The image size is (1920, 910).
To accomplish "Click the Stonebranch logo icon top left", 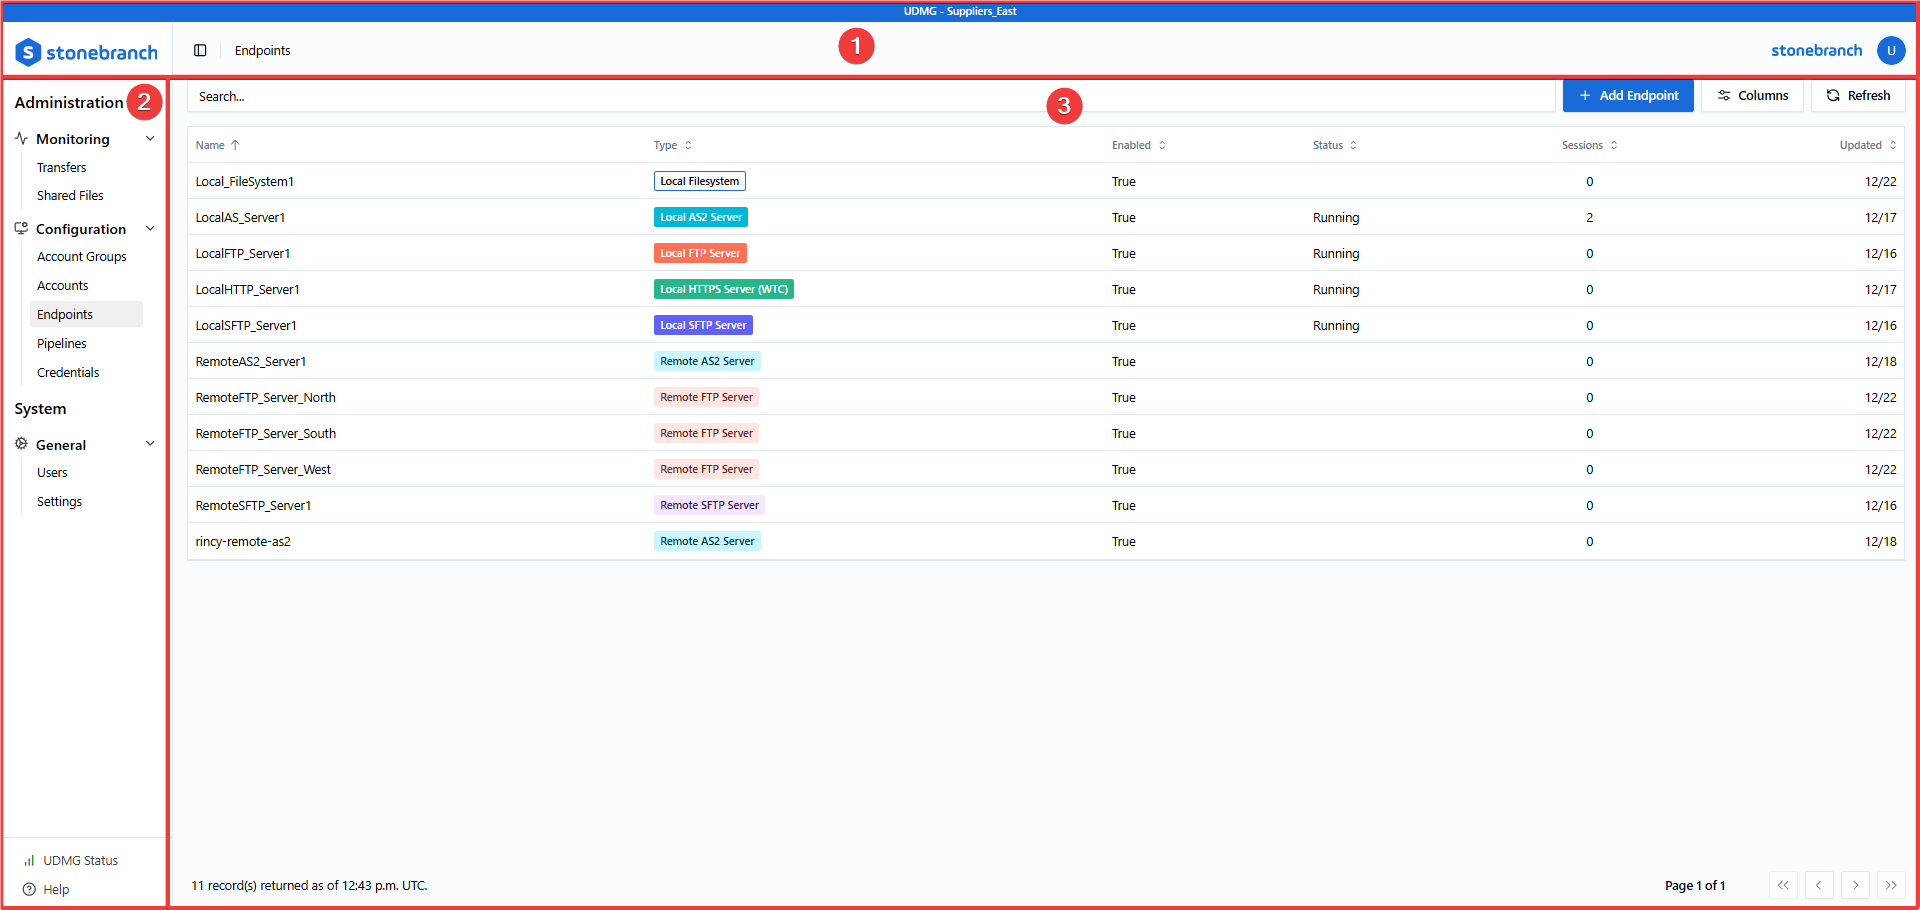I will tap(27, 51).
